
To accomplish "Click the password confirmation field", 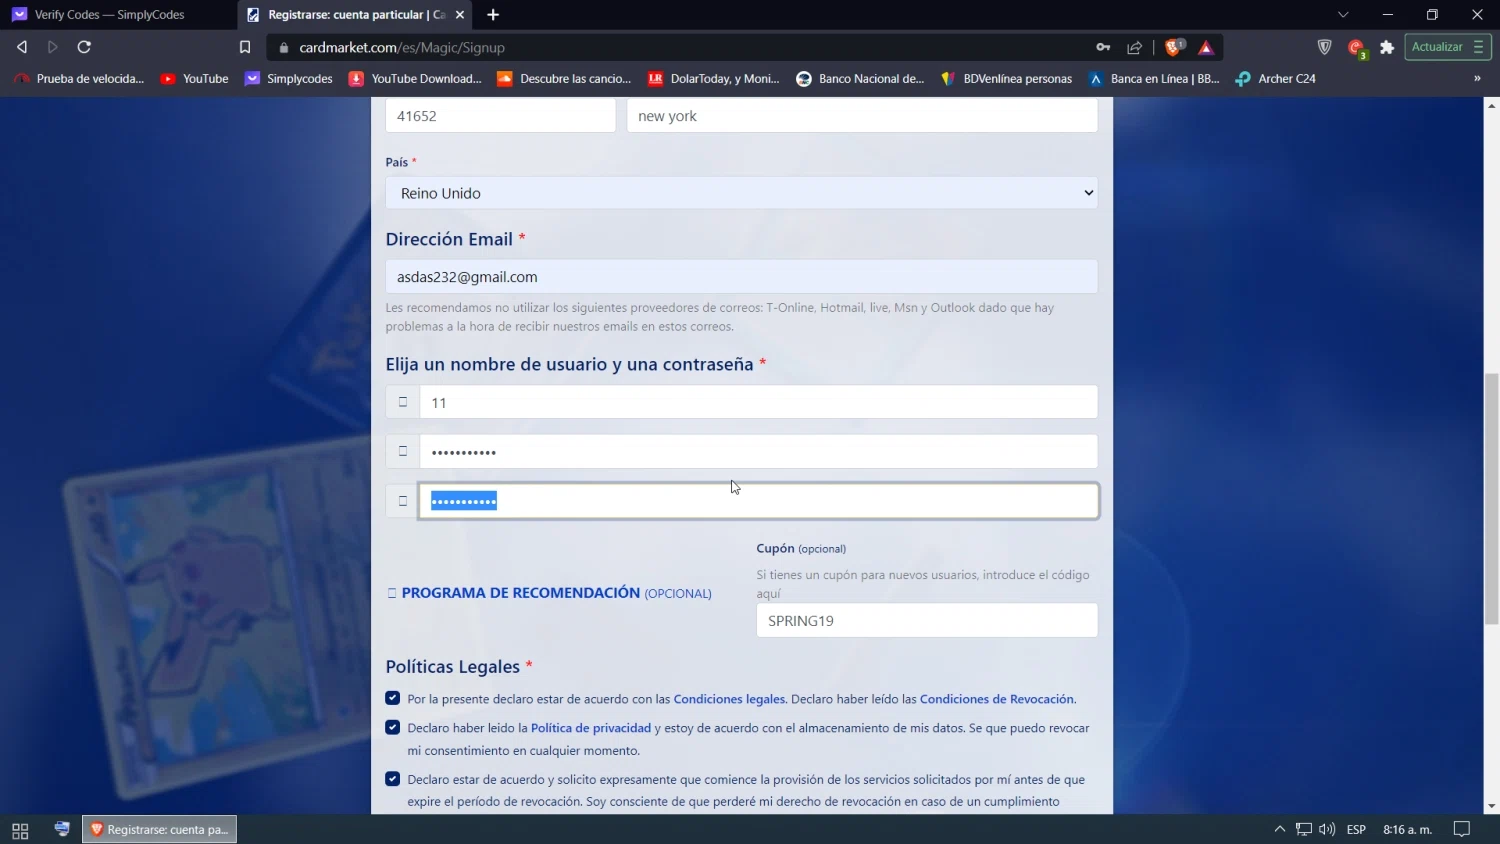I will [758, 501].
